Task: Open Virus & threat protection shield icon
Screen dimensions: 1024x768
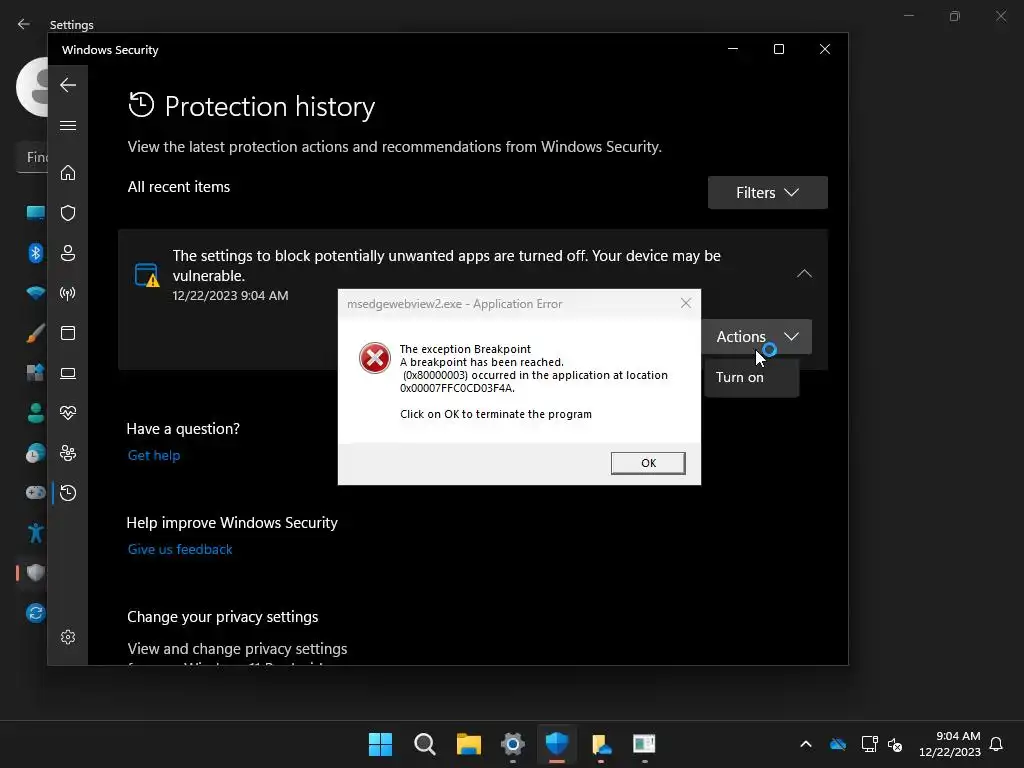Action: click(68, 213)
